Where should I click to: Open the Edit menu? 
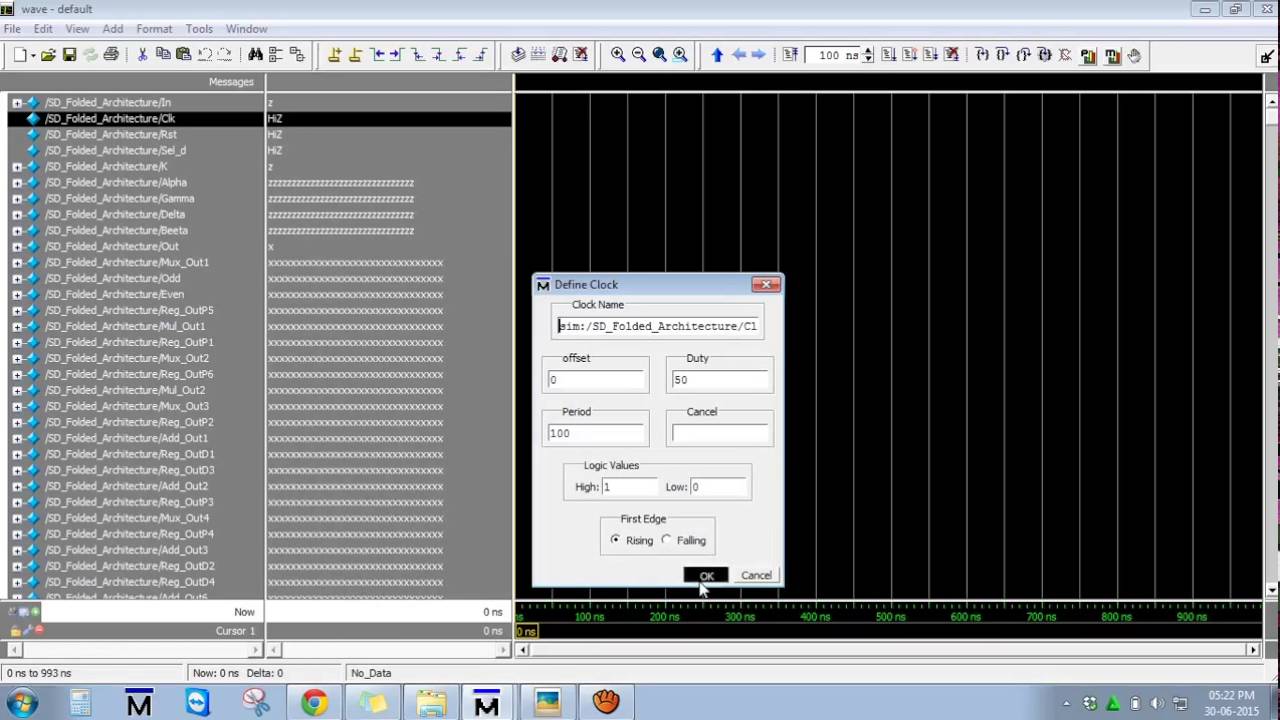click(43, 29)
